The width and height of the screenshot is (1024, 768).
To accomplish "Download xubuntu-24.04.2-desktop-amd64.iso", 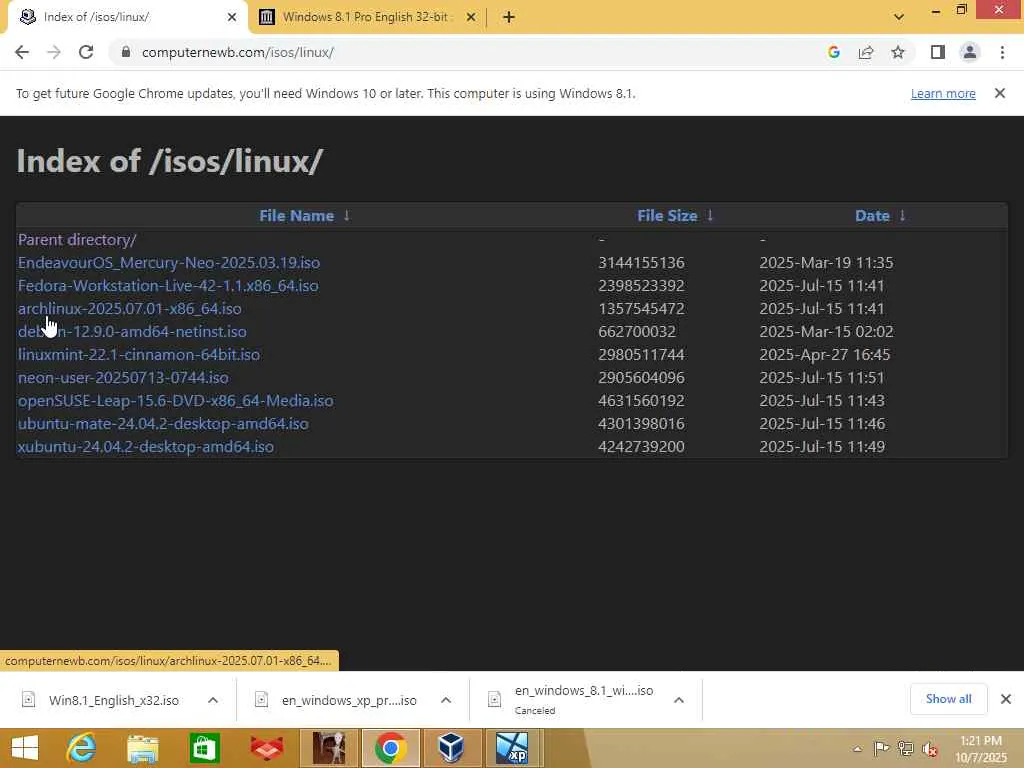I will (x=146, y=447).
